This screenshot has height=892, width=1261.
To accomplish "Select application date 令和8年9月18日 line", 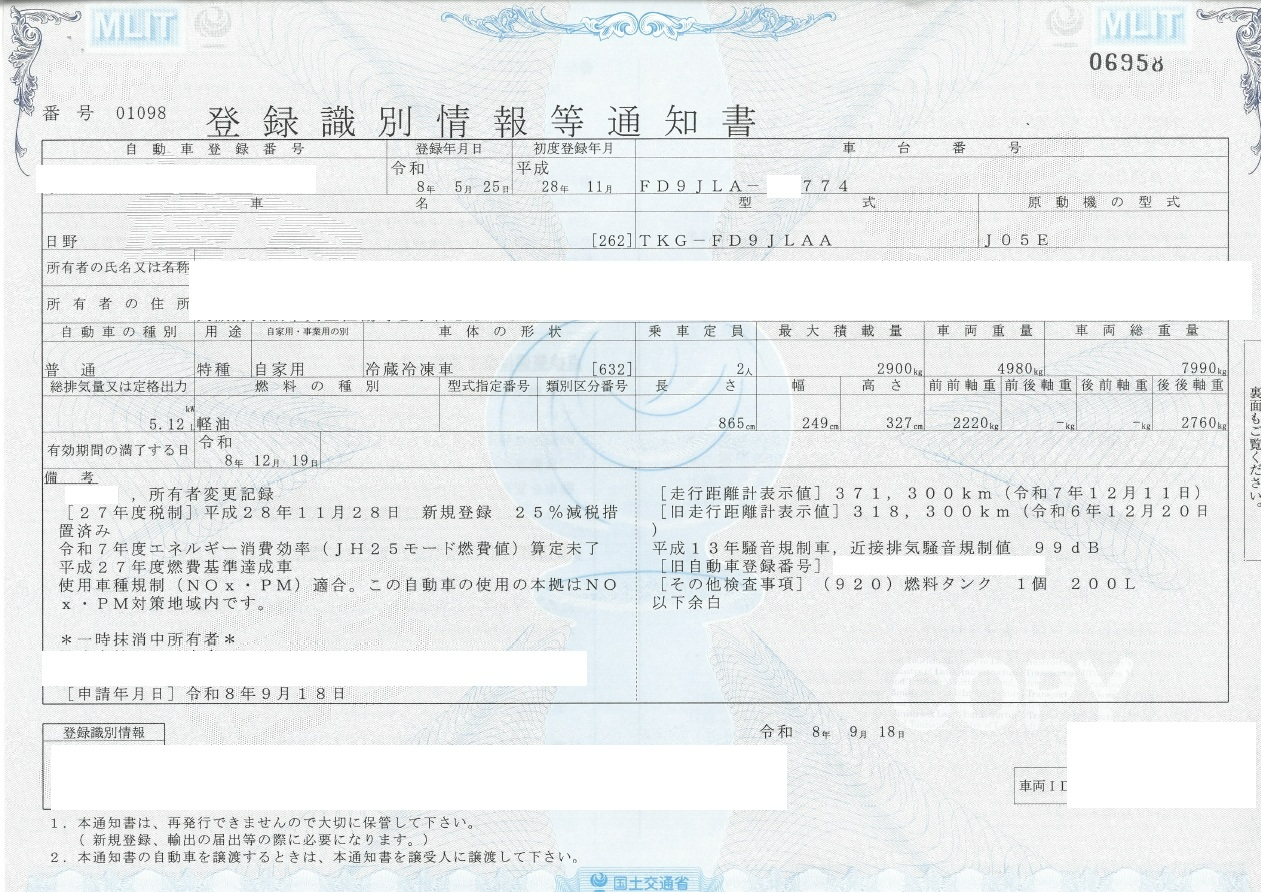I will point(206,692).
